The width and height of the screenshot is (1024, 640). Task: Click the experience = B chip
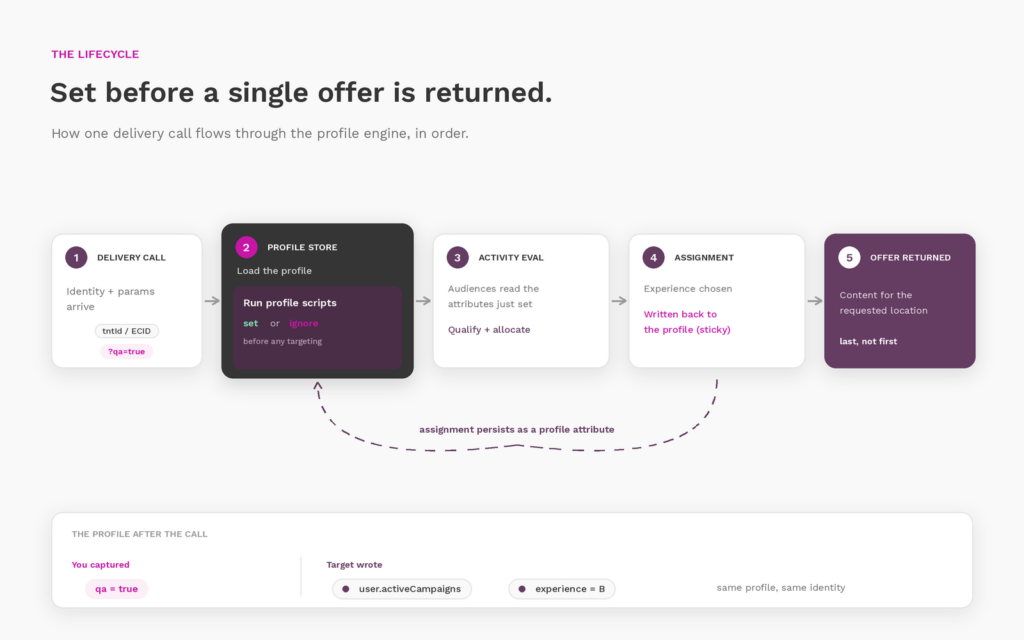click(x=562, y=589)
